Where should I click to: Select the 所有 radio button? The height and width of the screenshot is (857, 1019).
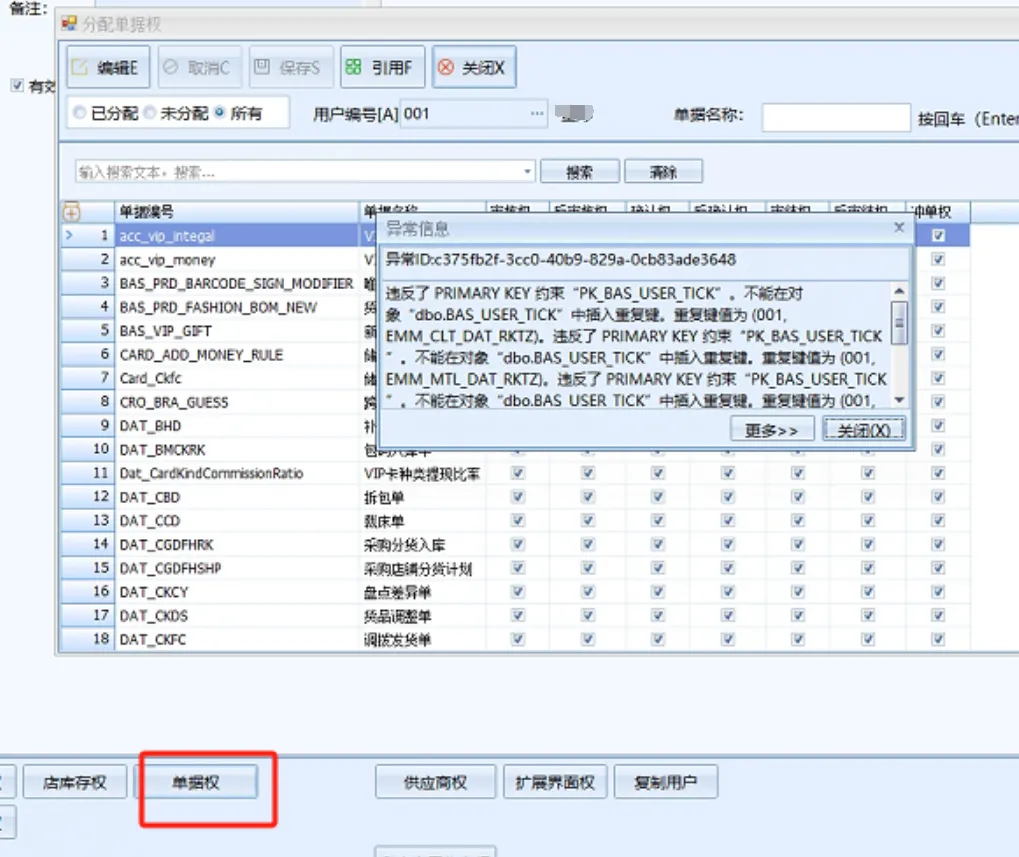coord(219,114)
